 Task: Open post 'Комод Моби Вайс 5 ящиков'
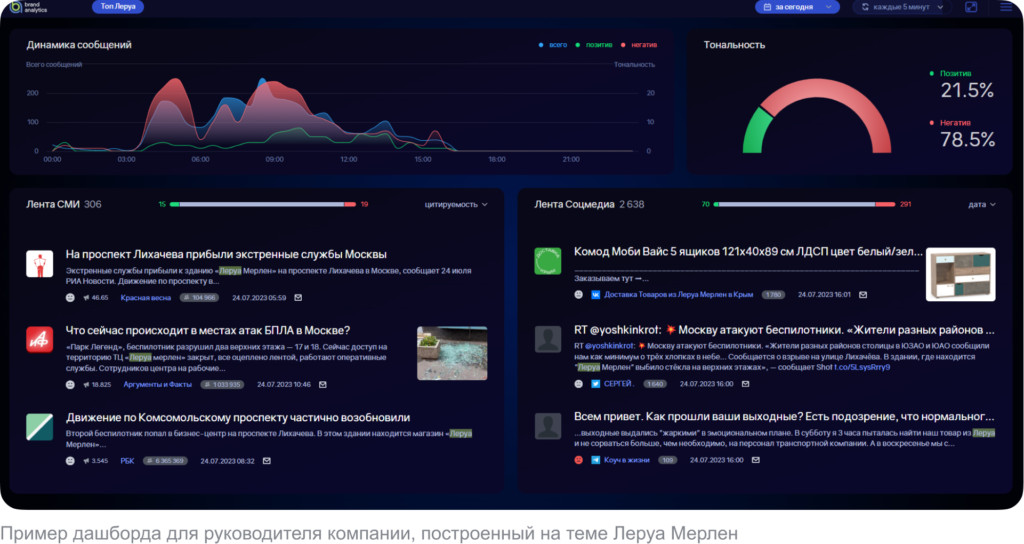pos(748,251)
